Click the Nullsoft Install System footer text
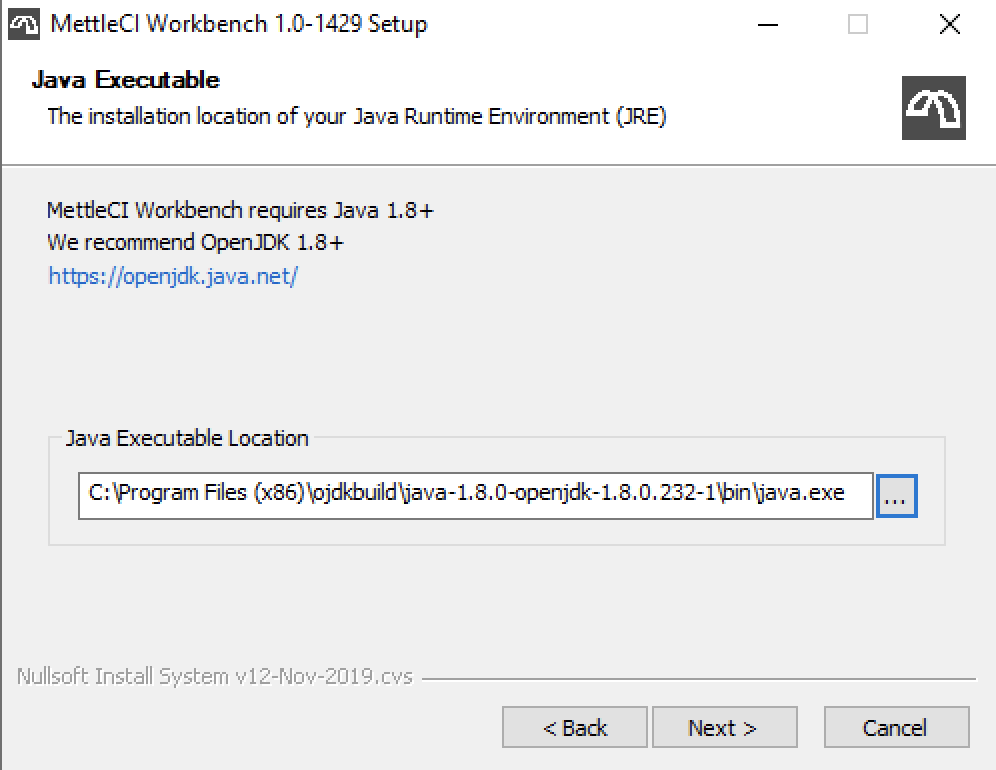 coord(211,676)
